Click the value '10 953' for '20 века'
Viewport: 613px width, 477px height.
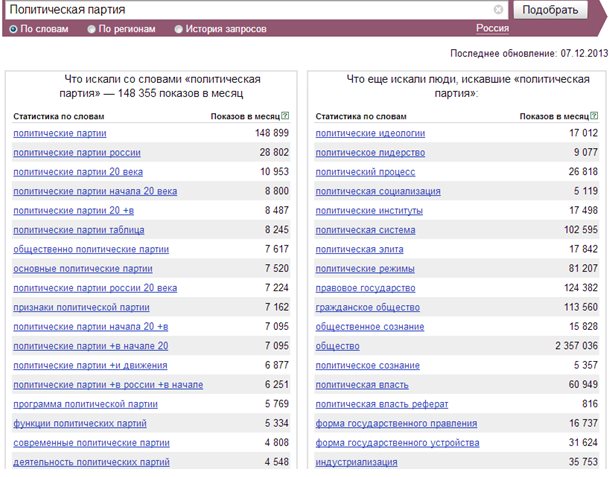click(274, 172)
